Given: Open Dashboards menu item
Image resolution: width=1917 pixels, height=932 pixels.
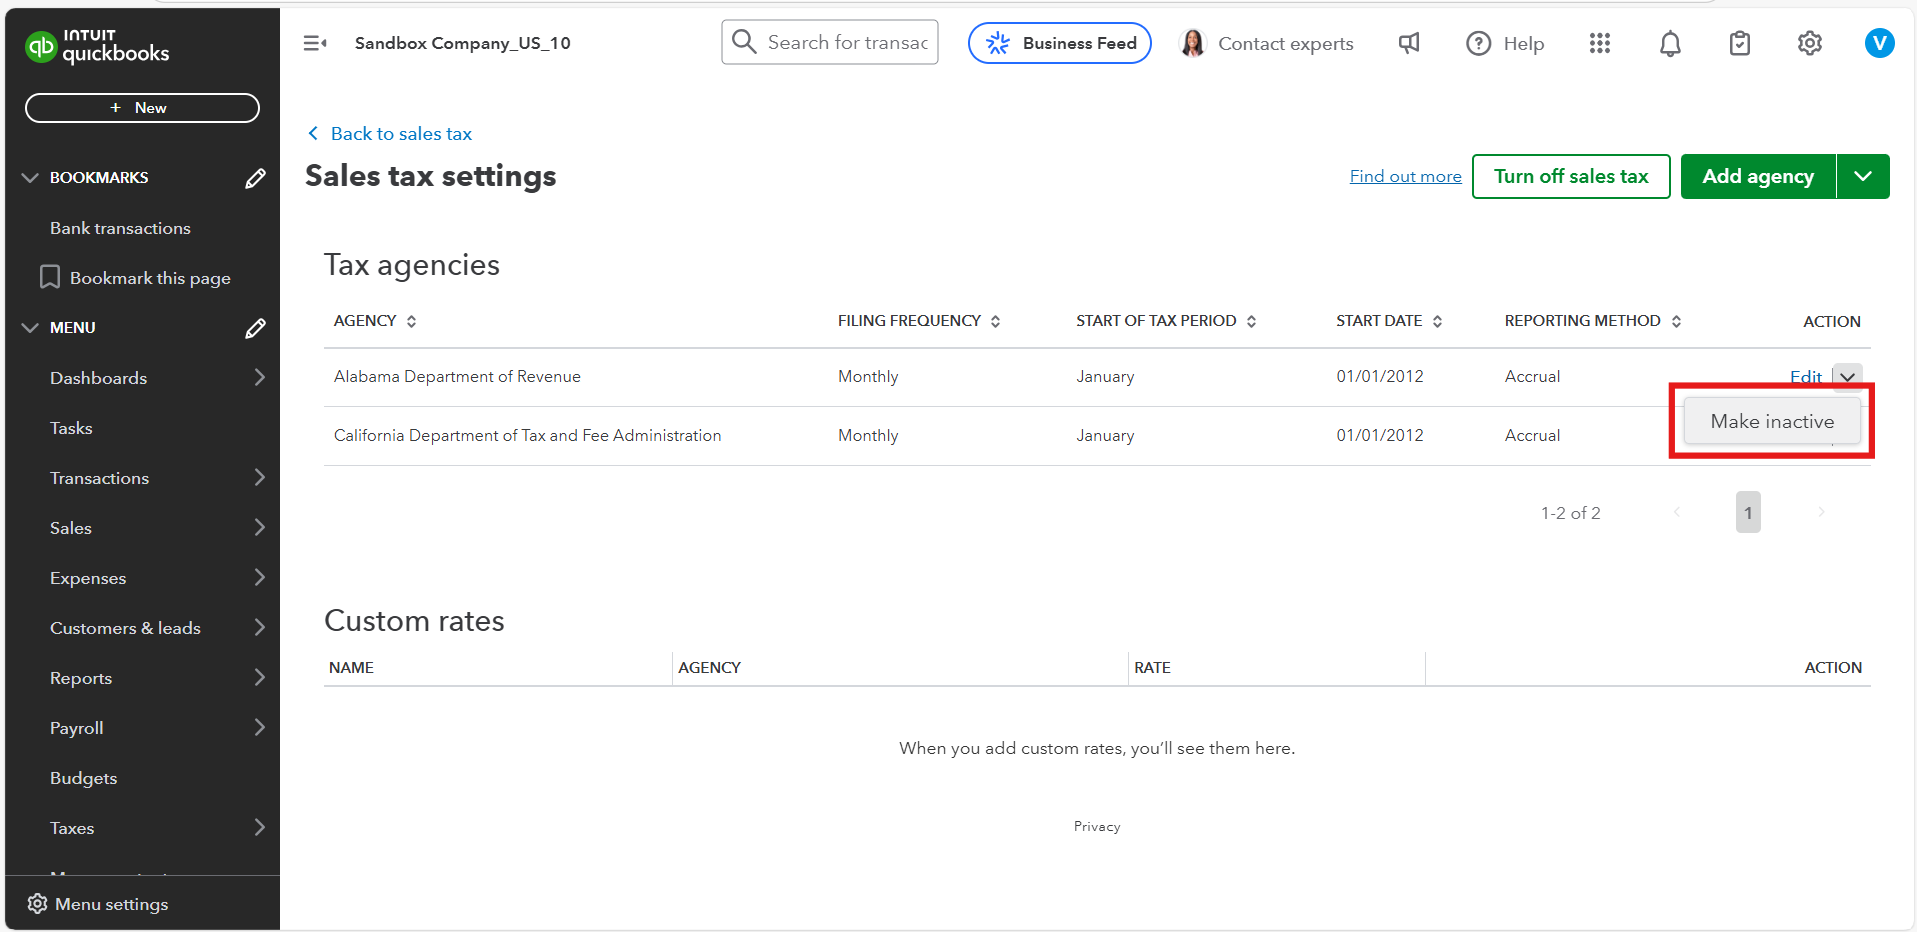Looking at the screenshot, I should point(98,378).
